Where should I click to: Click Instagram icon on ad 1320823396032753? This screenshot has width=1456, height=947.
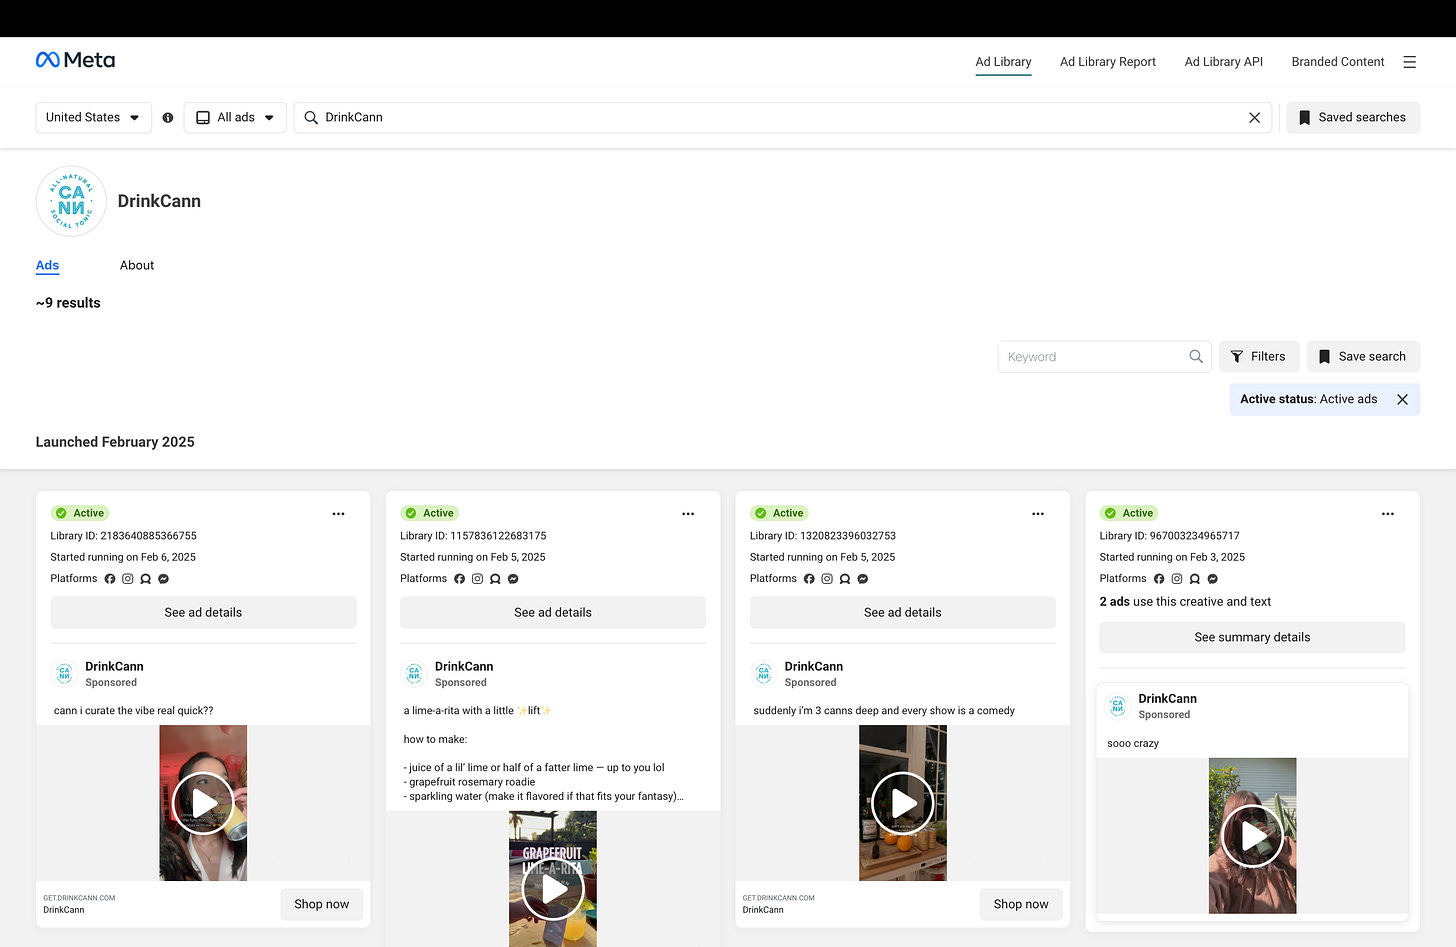[x=827, y=579]
